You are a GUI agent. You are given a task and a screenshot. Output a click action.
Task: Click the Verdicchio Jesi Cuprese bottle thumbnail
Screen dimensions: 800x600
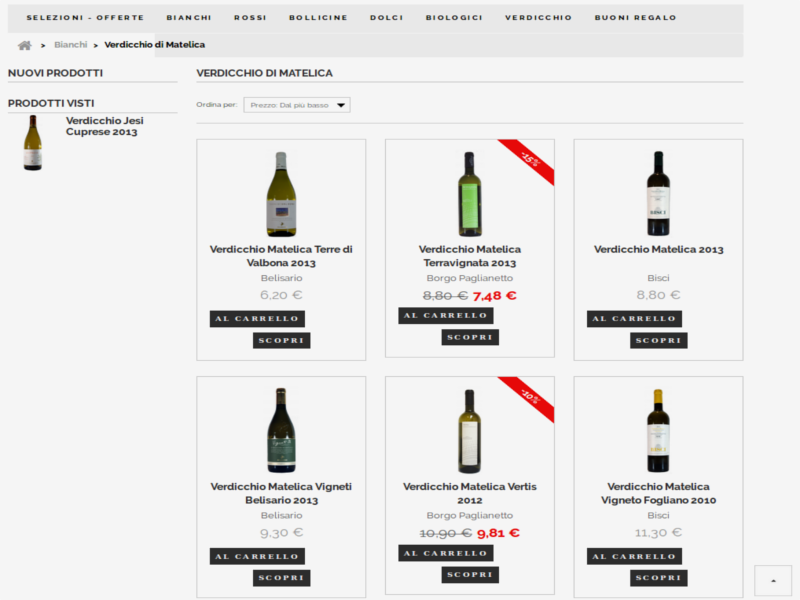(x=33, y=143)
